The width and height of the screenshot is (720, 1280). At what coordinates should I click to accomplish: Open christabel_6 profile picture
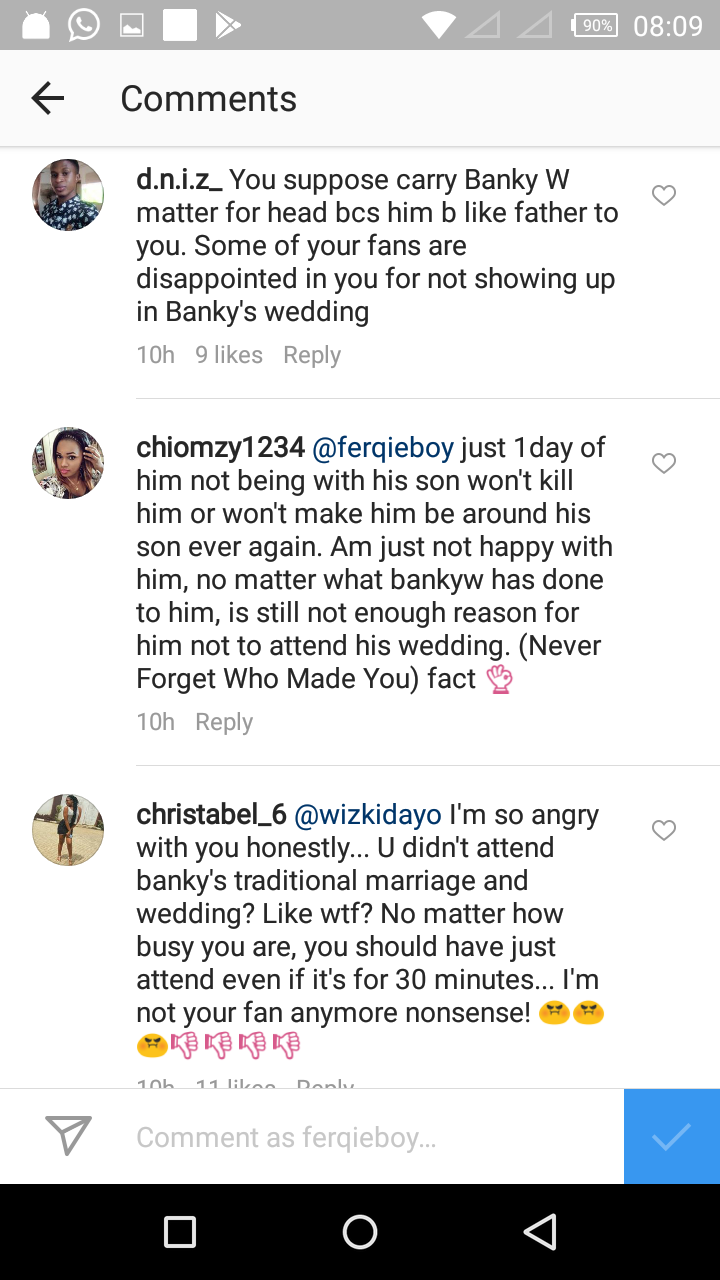coord(68,830)
